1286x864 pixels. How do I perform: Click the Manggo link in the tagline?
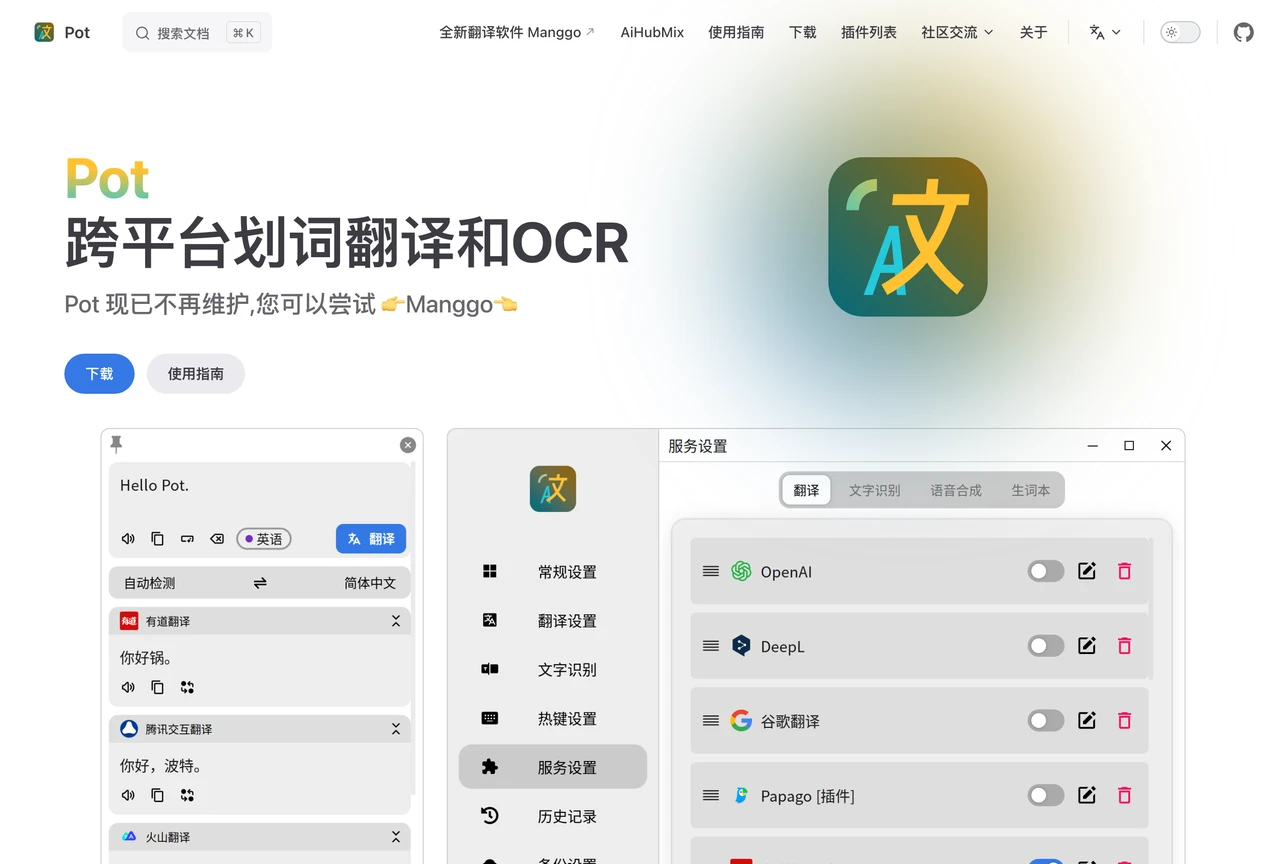pyautogui.click(x=449, y=304)
